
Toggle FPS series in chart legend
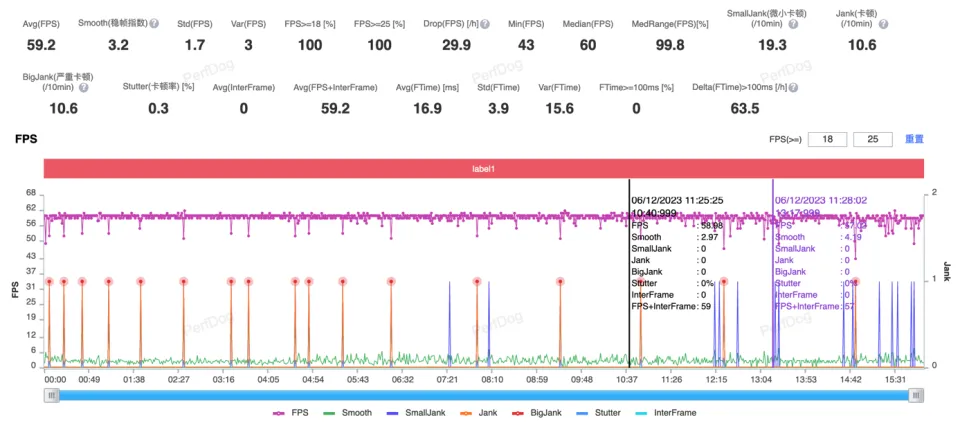point(290,412)
